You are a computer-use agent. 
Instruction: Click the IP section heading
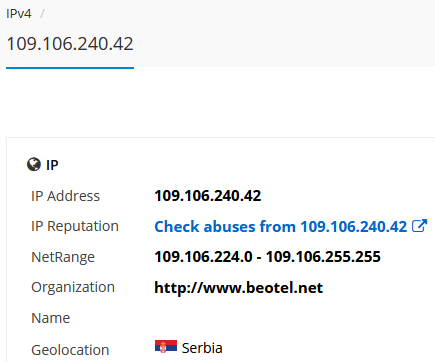(52, 165)
